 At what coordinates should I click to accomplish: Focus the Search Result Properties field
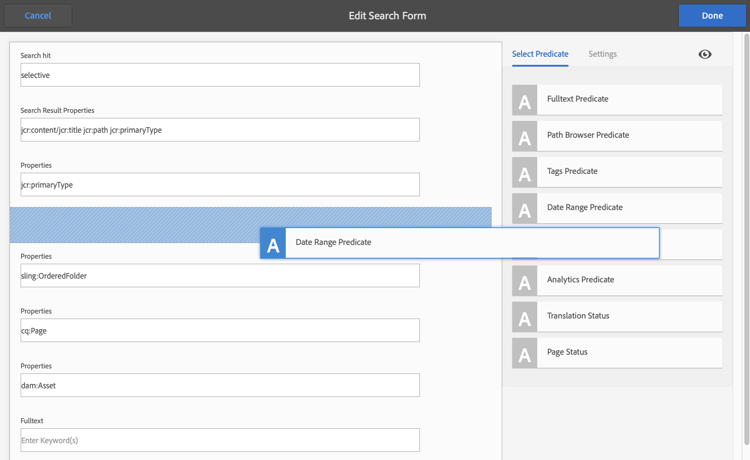coord(220,130)
